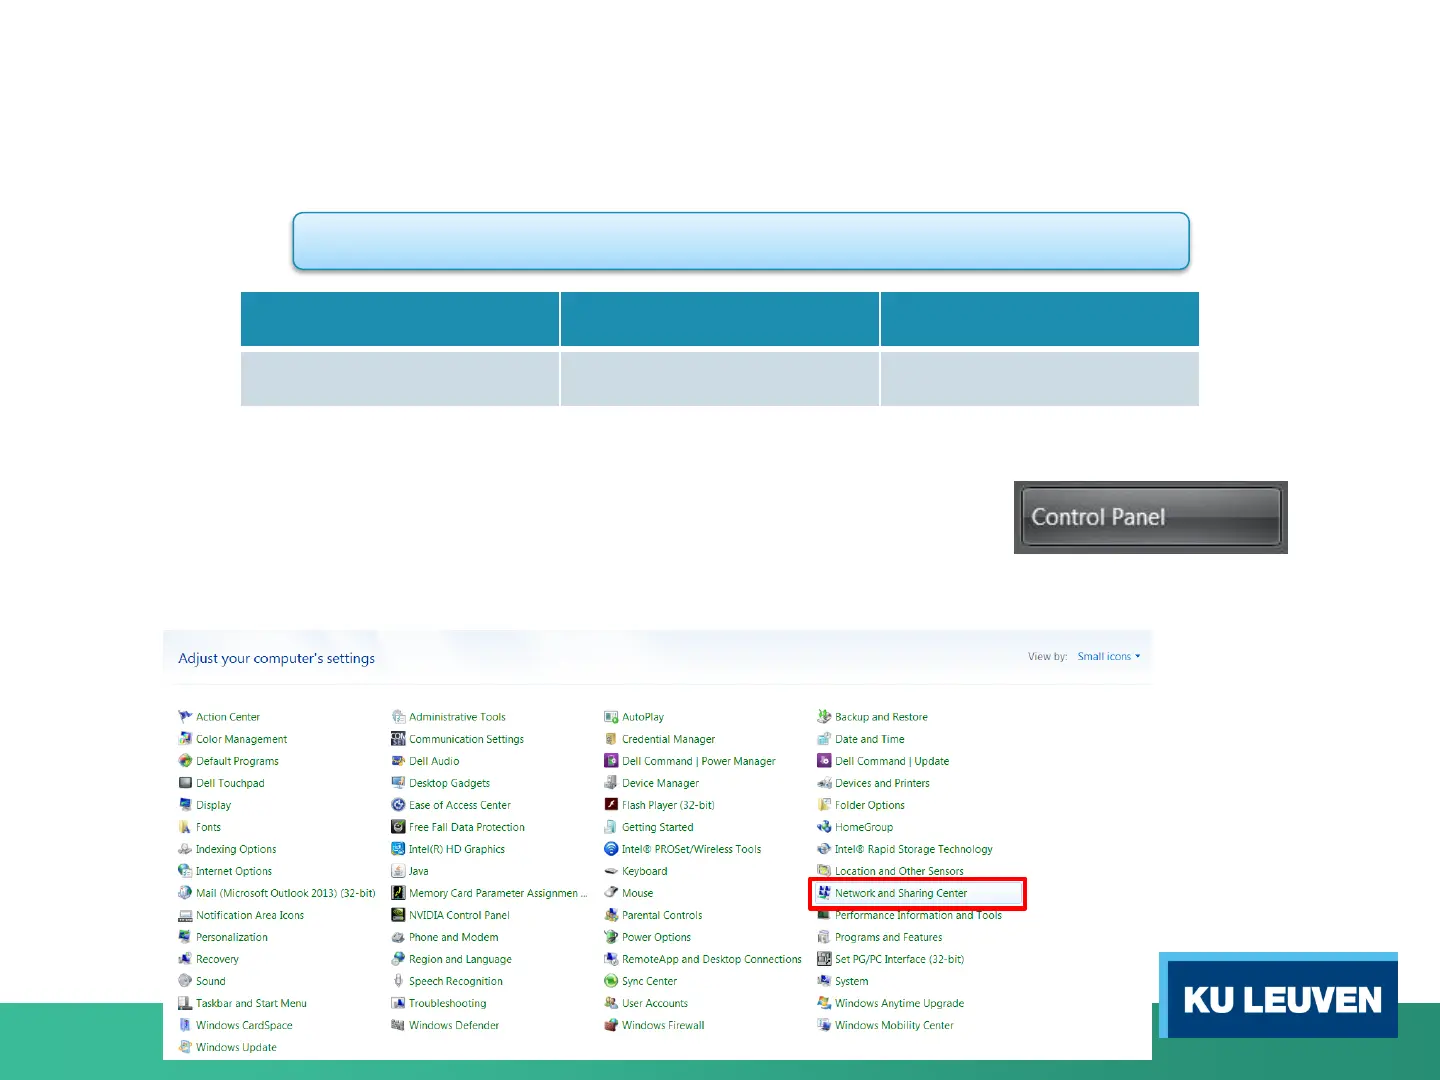Image resolution: width=1440 pixels, height=1080 pixels.
Task: Click the NVIDIA Control Panel icon
Action: tap(398, 914)
